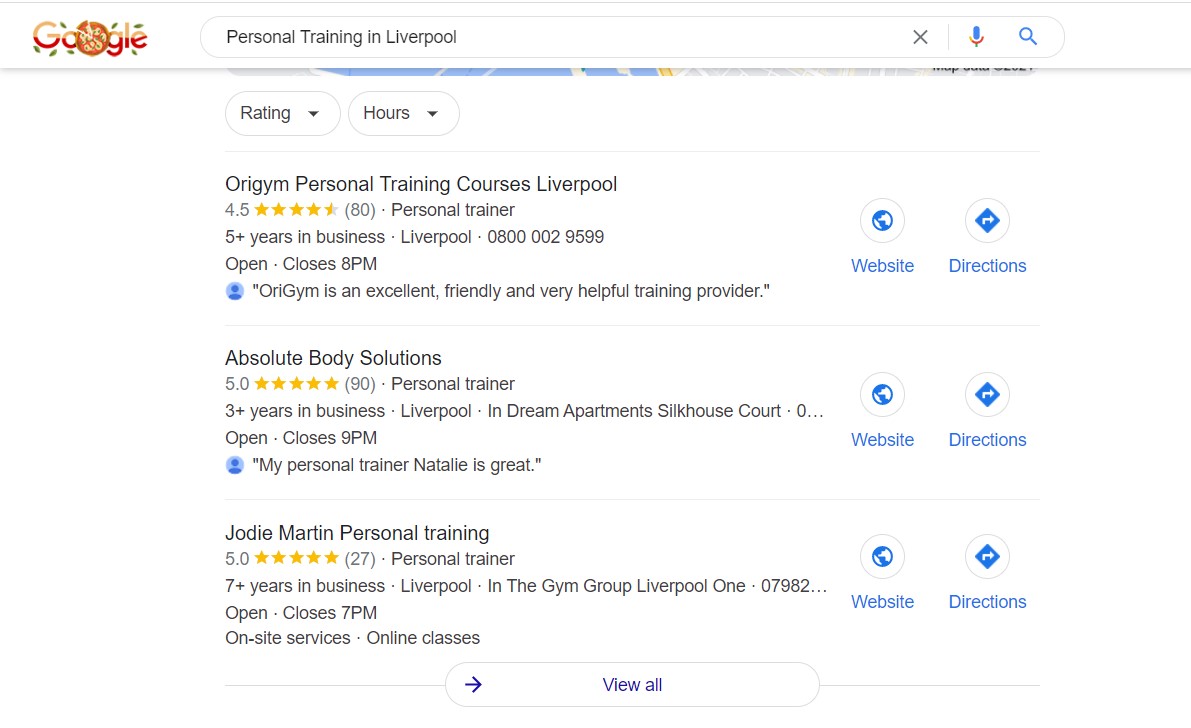Open Origym website globe icon
1191x728 pixels.
[x=882, y=221]
